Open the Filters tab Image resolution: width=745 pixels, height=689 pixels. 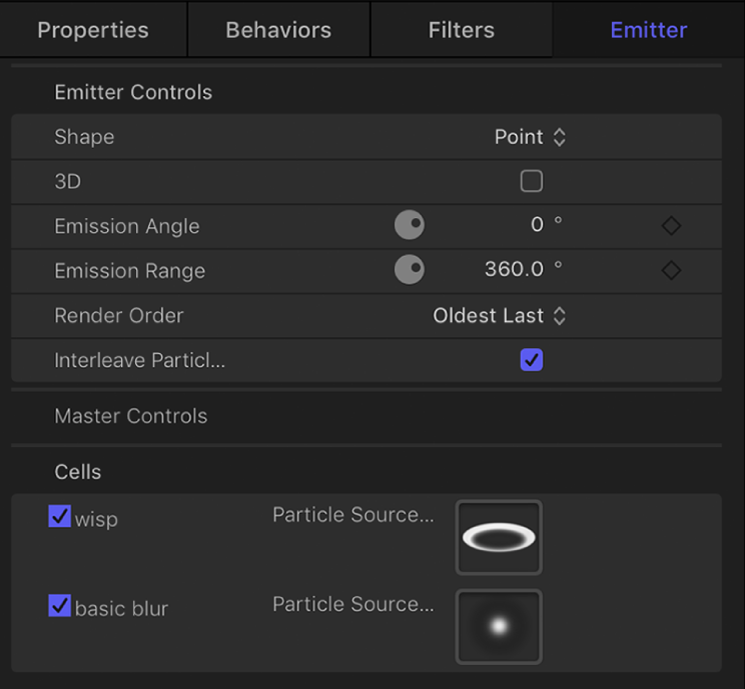click(x=461, y=30)
